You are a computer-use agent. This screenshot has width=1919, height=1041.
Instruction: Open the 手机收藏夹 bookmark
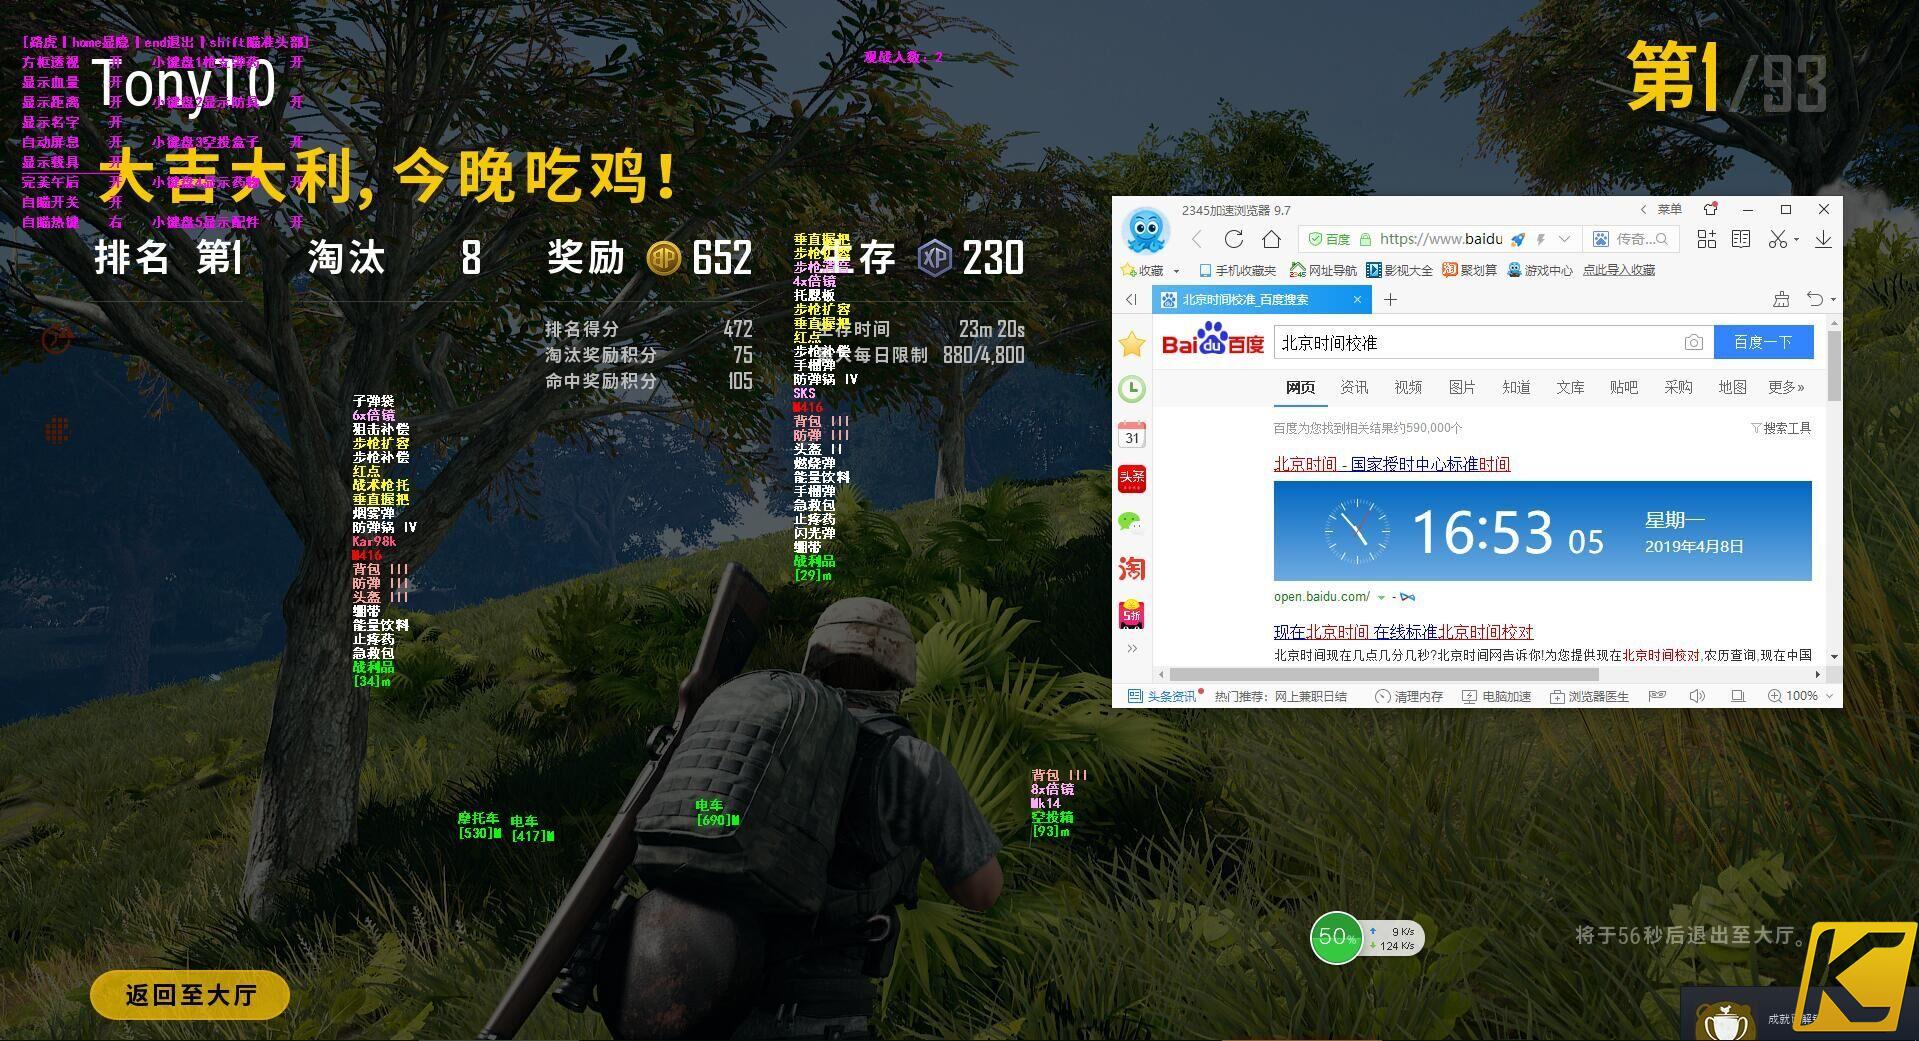tap(1238, 270)
